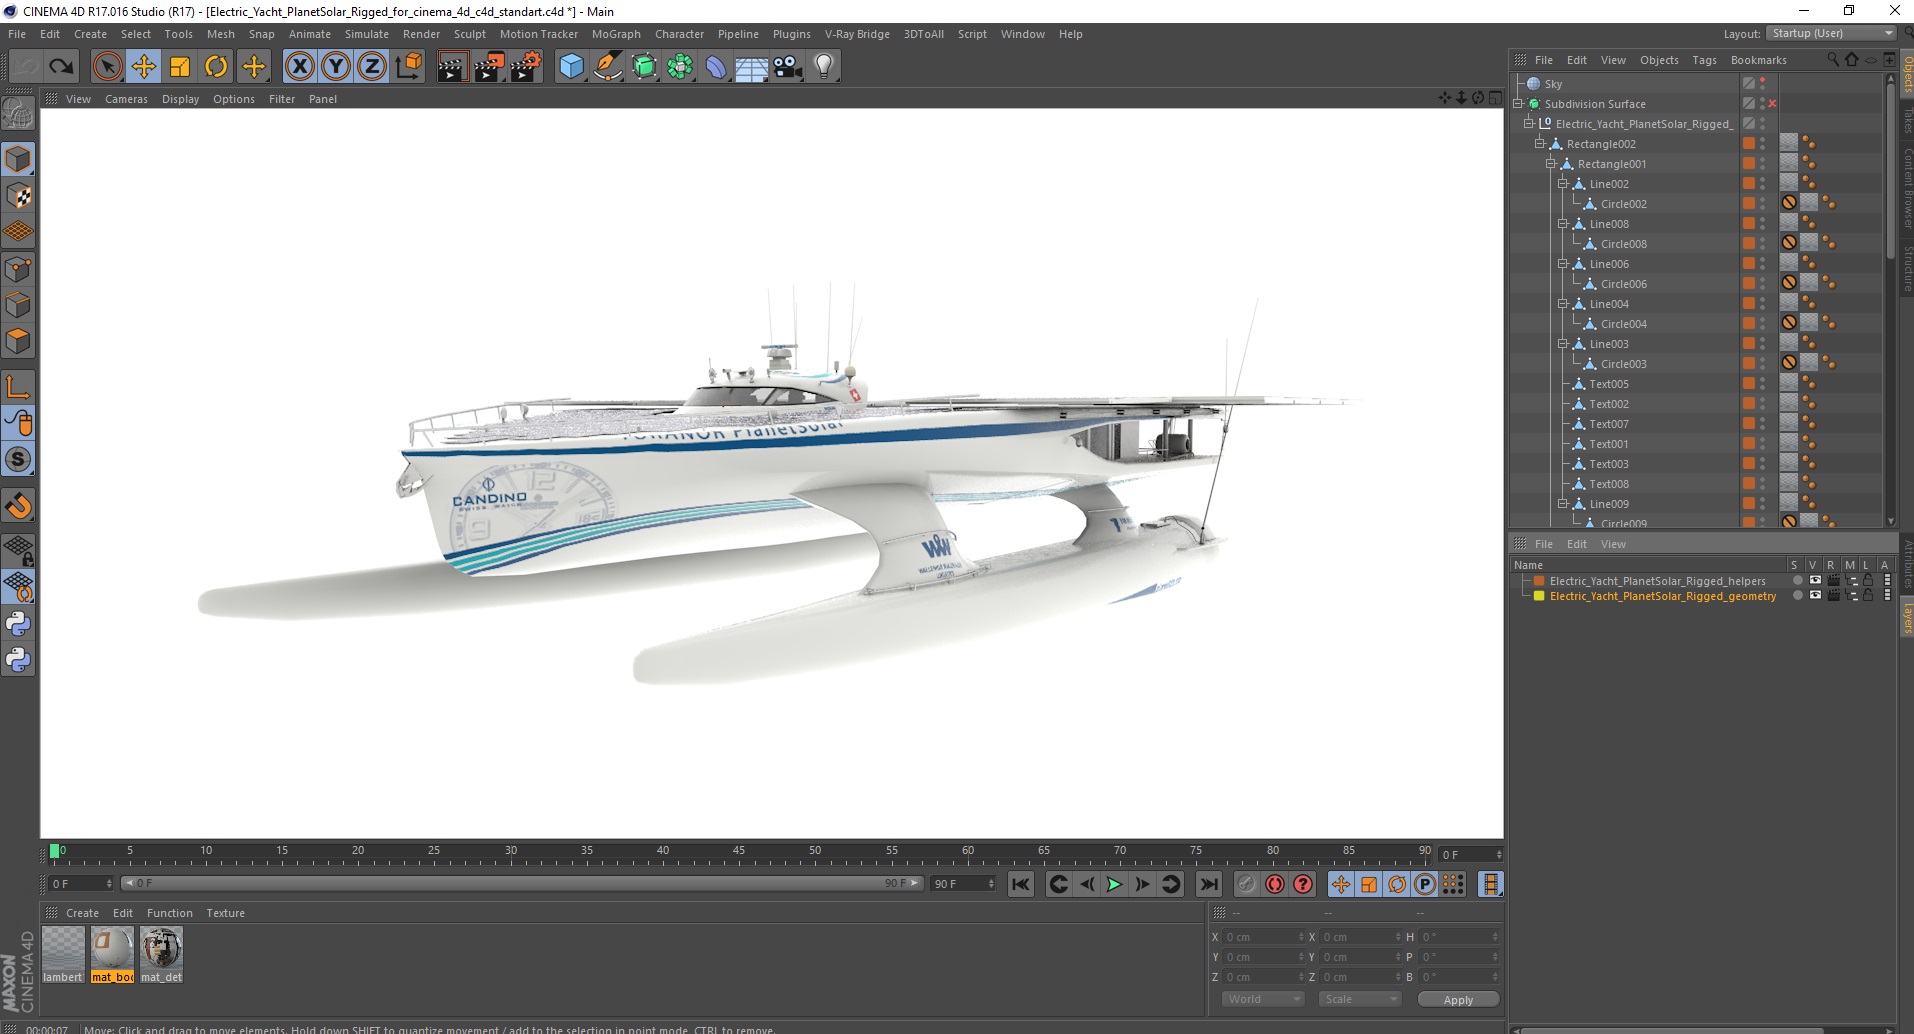Play animation forwards

(x=1114, y=884)
